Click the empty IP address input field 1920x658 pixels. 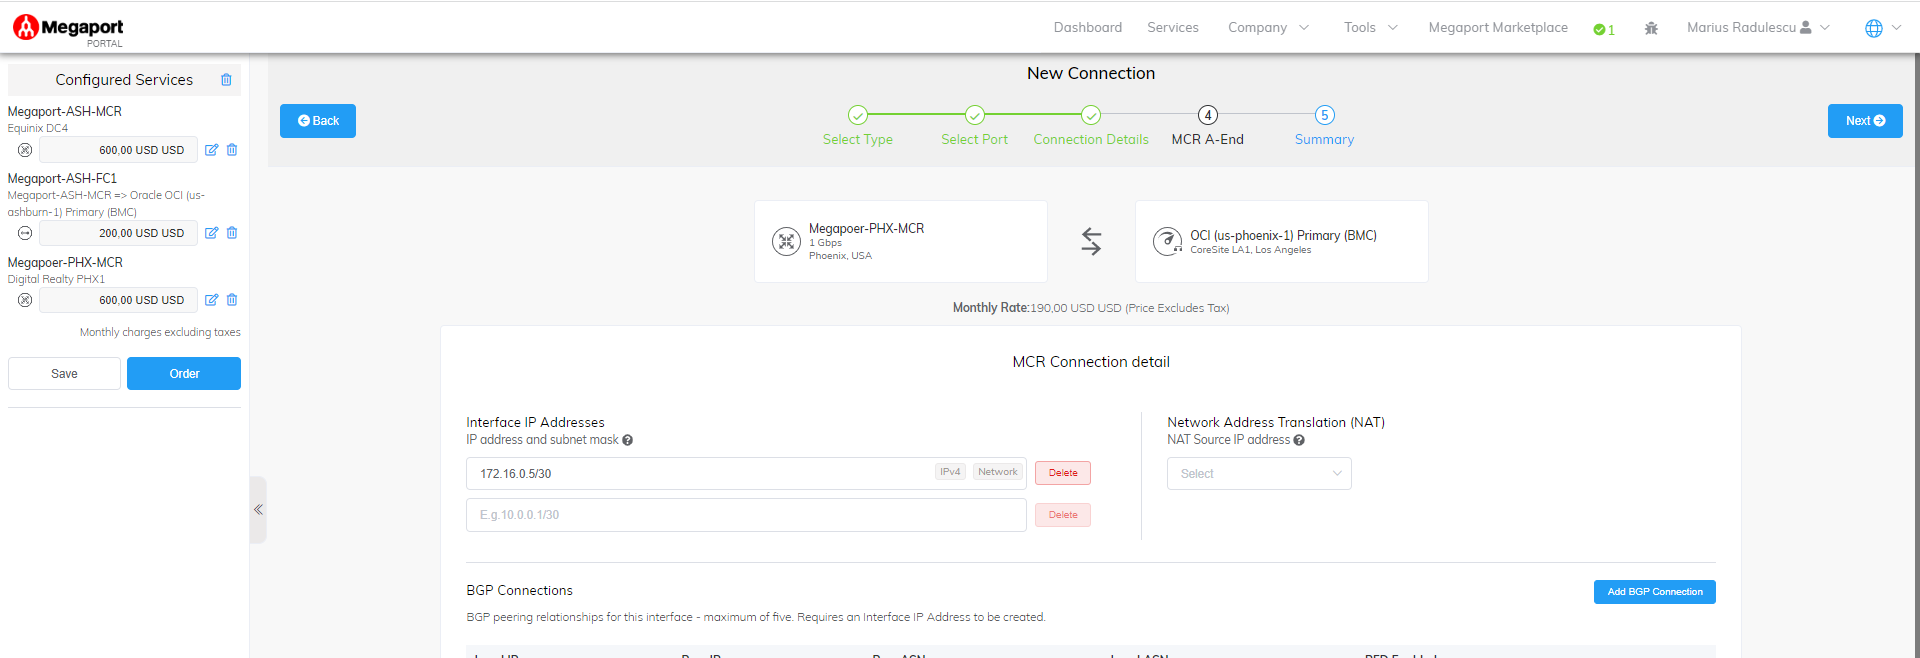click(x=745, y=515)
